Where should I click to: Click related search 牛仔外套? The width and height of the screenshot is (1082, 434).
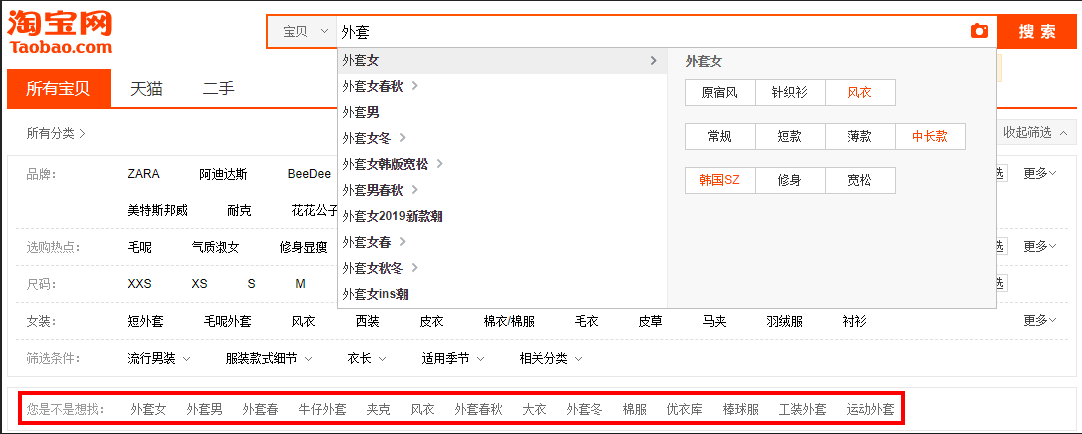(x=322, y=410)
